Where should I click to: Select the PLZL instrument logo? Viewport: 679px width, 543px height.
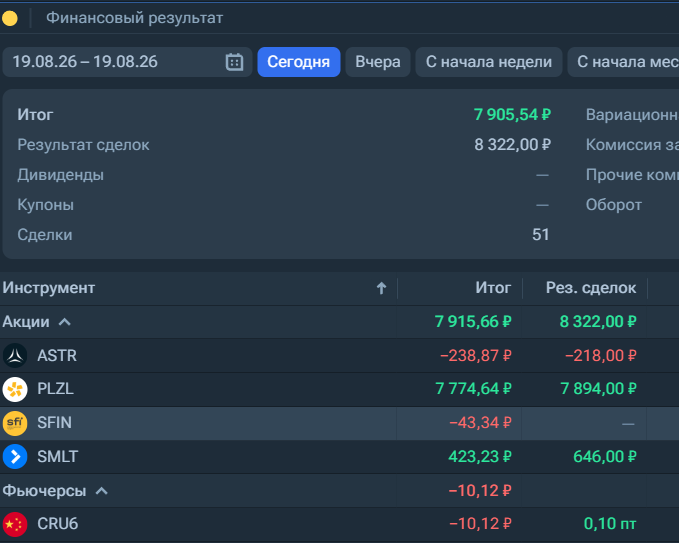(15, 389)
